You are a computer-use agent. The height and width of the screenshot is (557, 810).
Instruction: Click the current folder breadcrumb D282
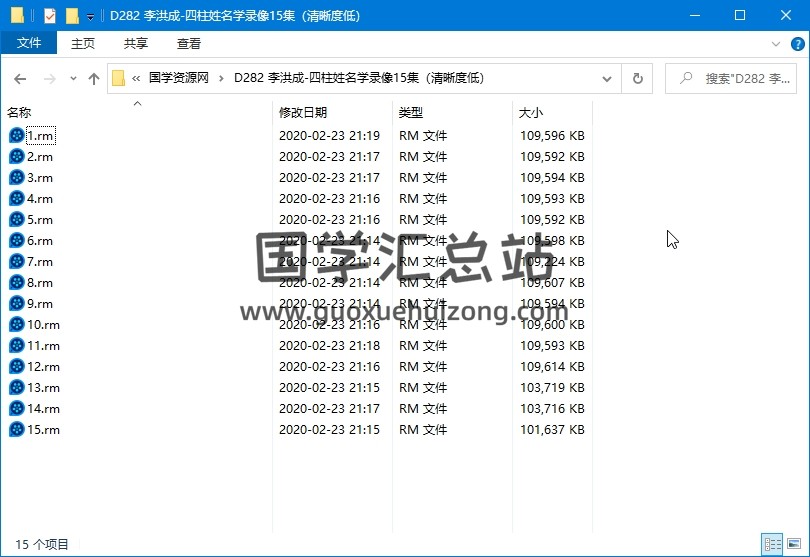(359, 78)
